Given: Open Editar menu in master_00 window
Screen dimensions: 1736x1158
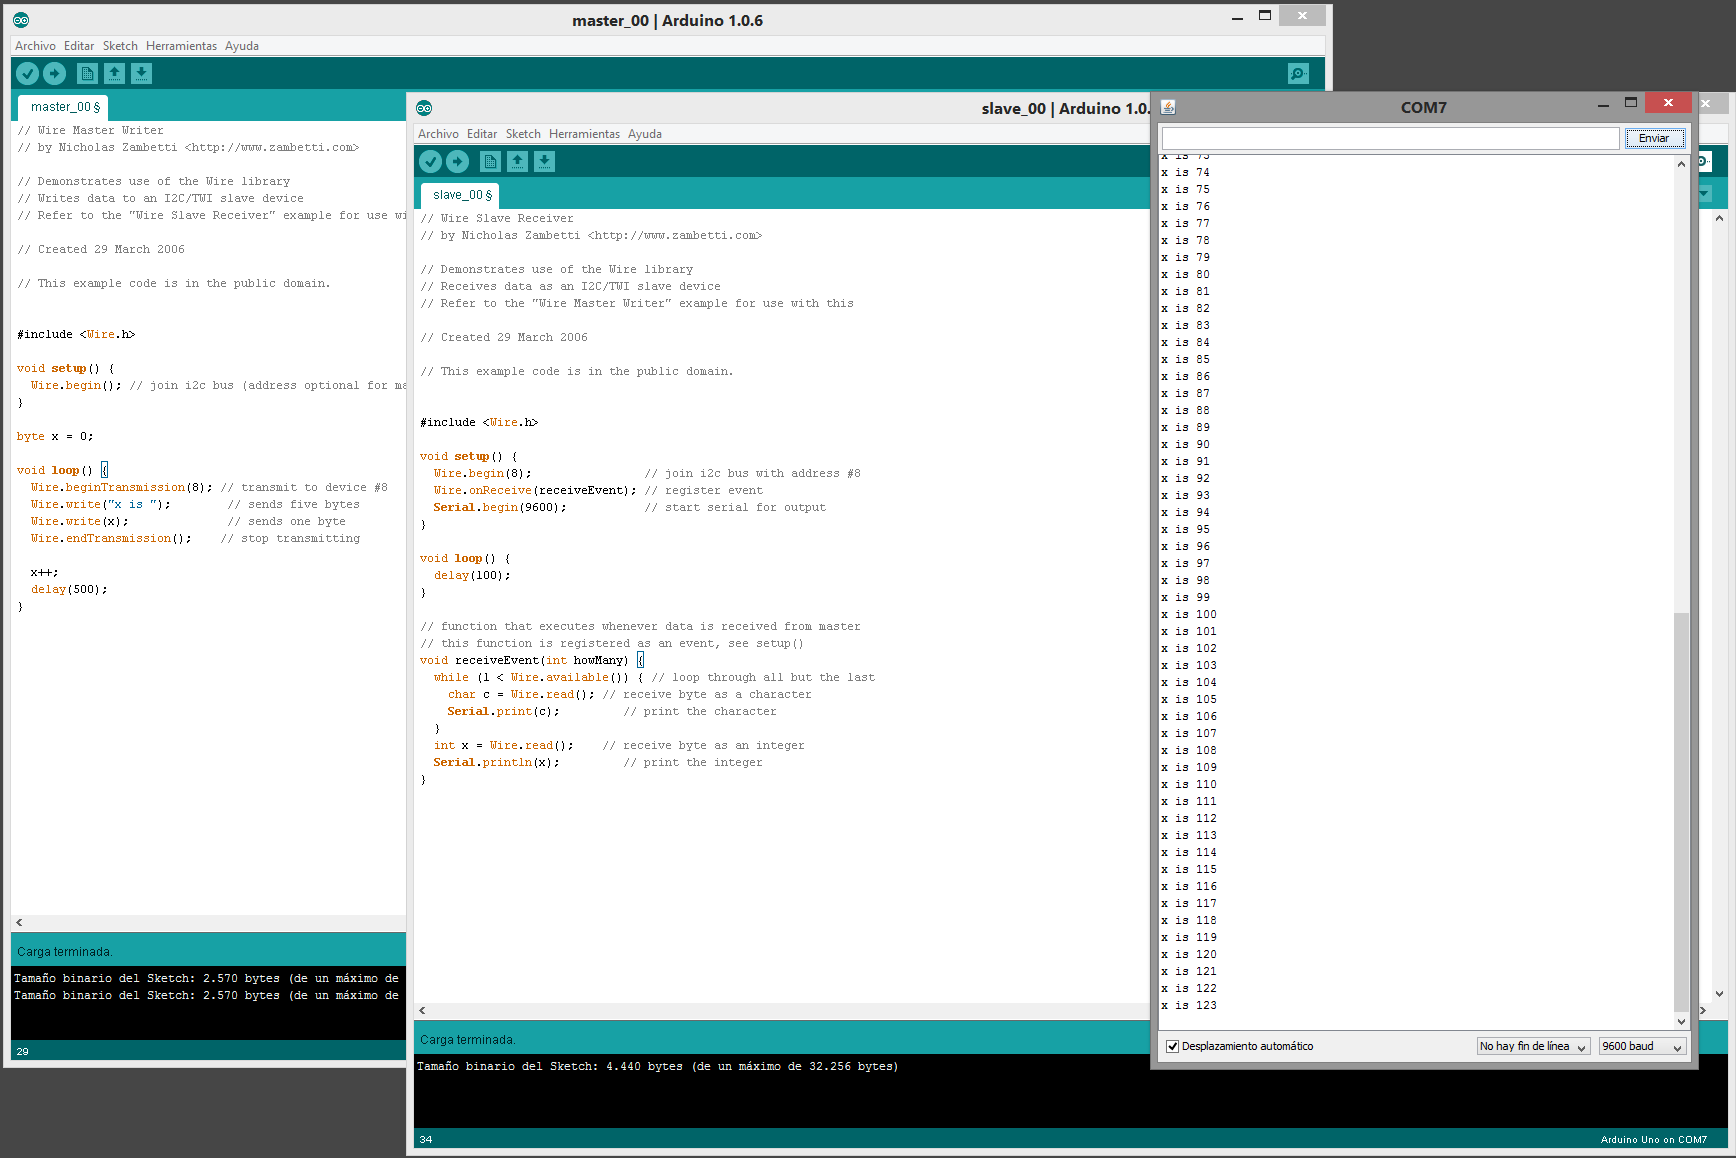Looking at the screenshot, I should click(x=79, y=46).
